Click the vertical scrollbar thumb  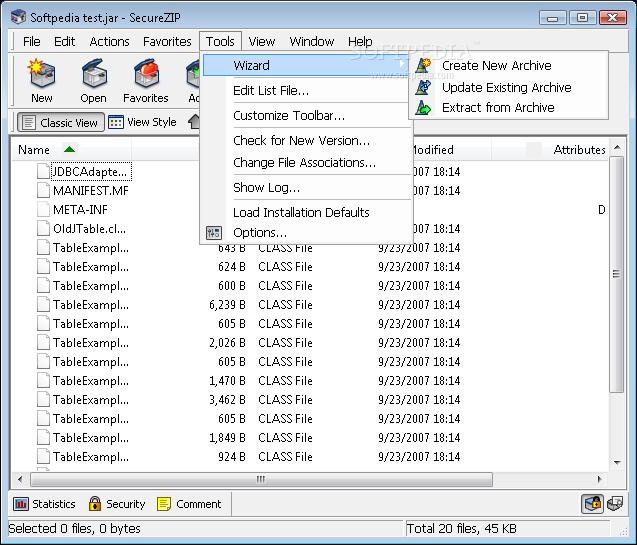[x=617, y=274]
